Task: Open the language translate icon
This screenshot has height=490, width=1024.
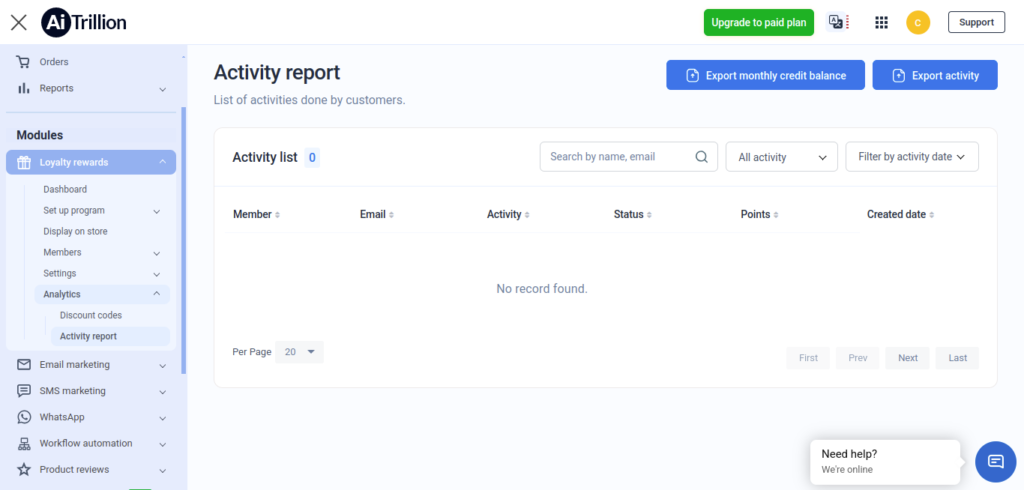Action: [837, 22]
